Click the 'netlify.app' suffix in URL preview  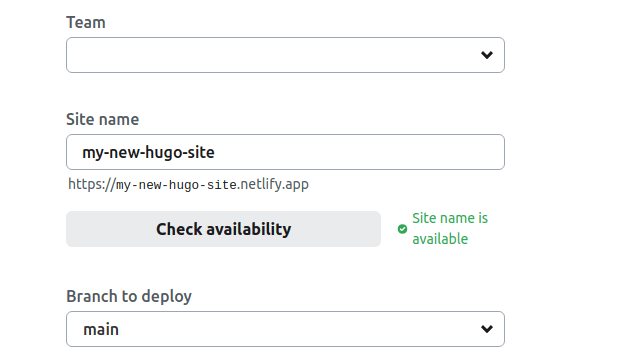coord(274,184)
